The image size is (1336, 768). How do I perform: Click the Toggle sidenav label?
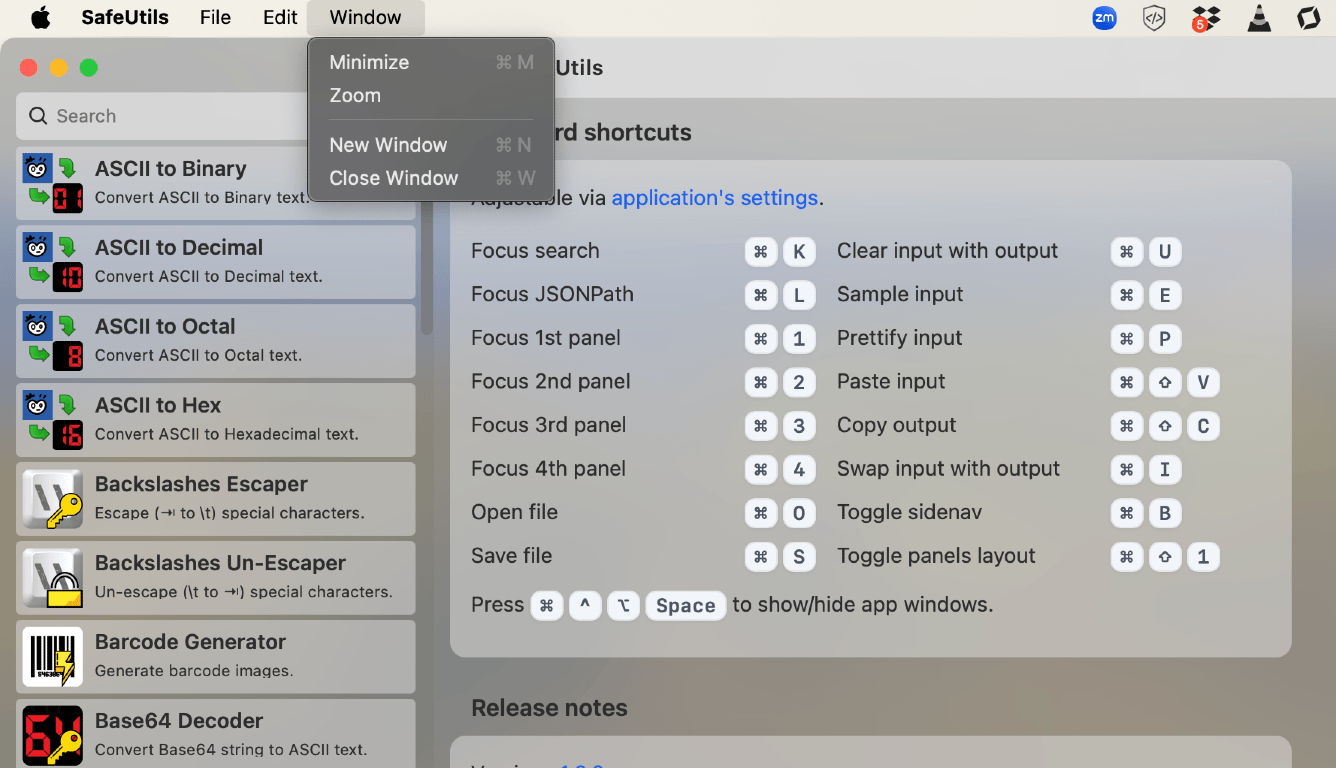point(909,512)
